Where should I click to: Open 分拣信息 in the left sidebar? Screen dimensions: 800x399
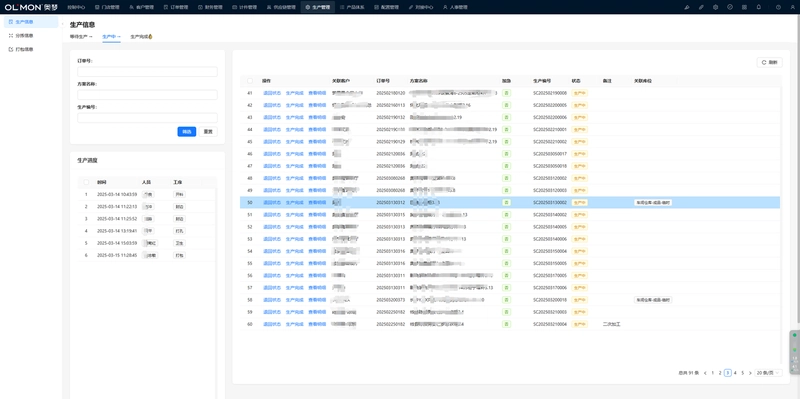24,36
